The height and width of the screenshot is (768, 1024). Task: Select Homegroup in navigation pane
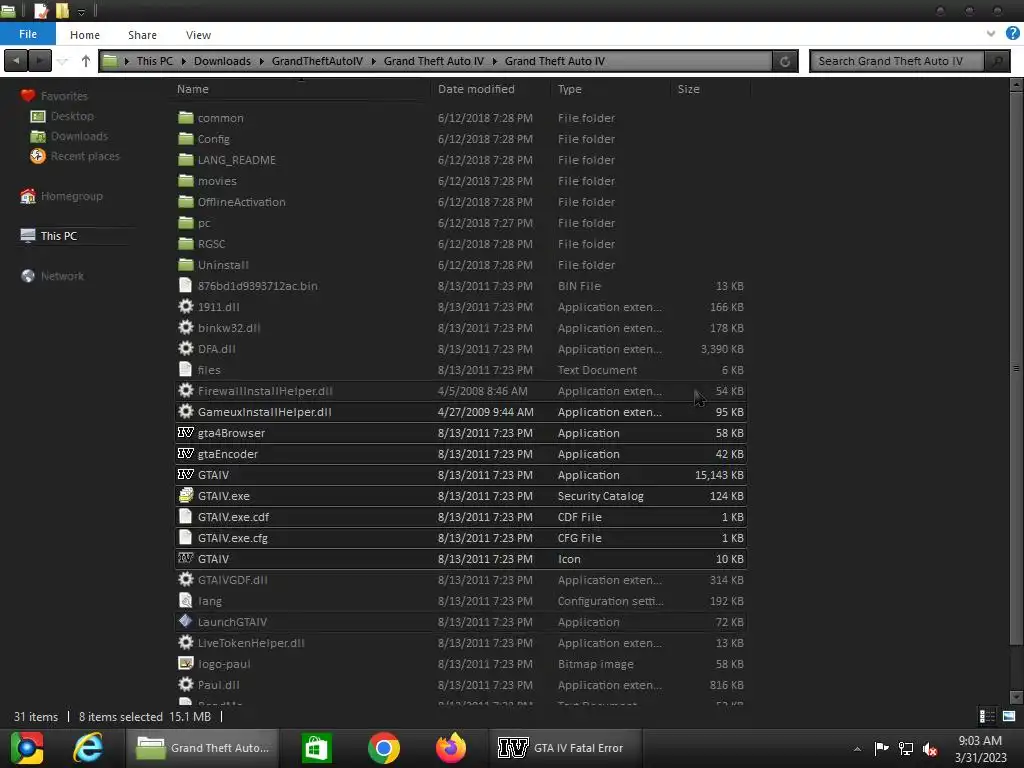(x=71, y=196)
